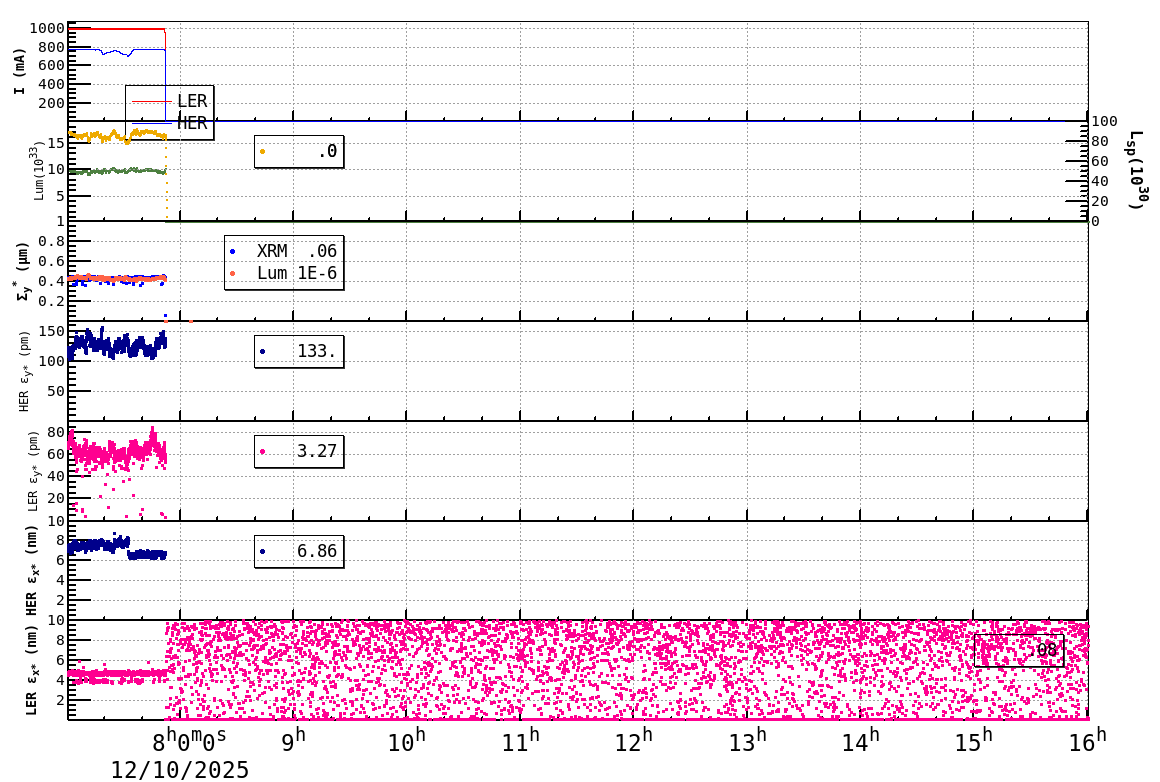Click the date label 12/10/2025

[180, 770]
